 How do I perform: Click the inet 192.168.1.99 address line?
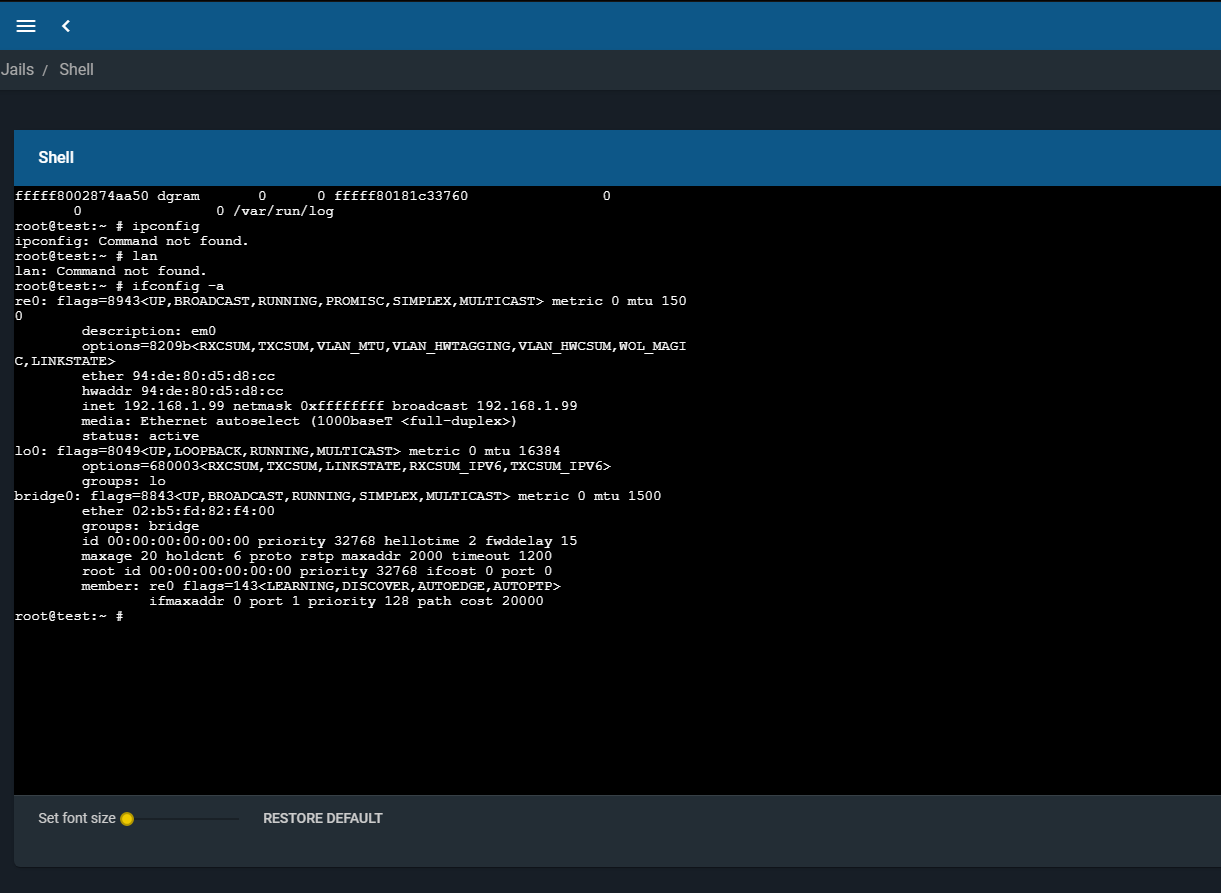pyautogui.click(x=329, y=406)
